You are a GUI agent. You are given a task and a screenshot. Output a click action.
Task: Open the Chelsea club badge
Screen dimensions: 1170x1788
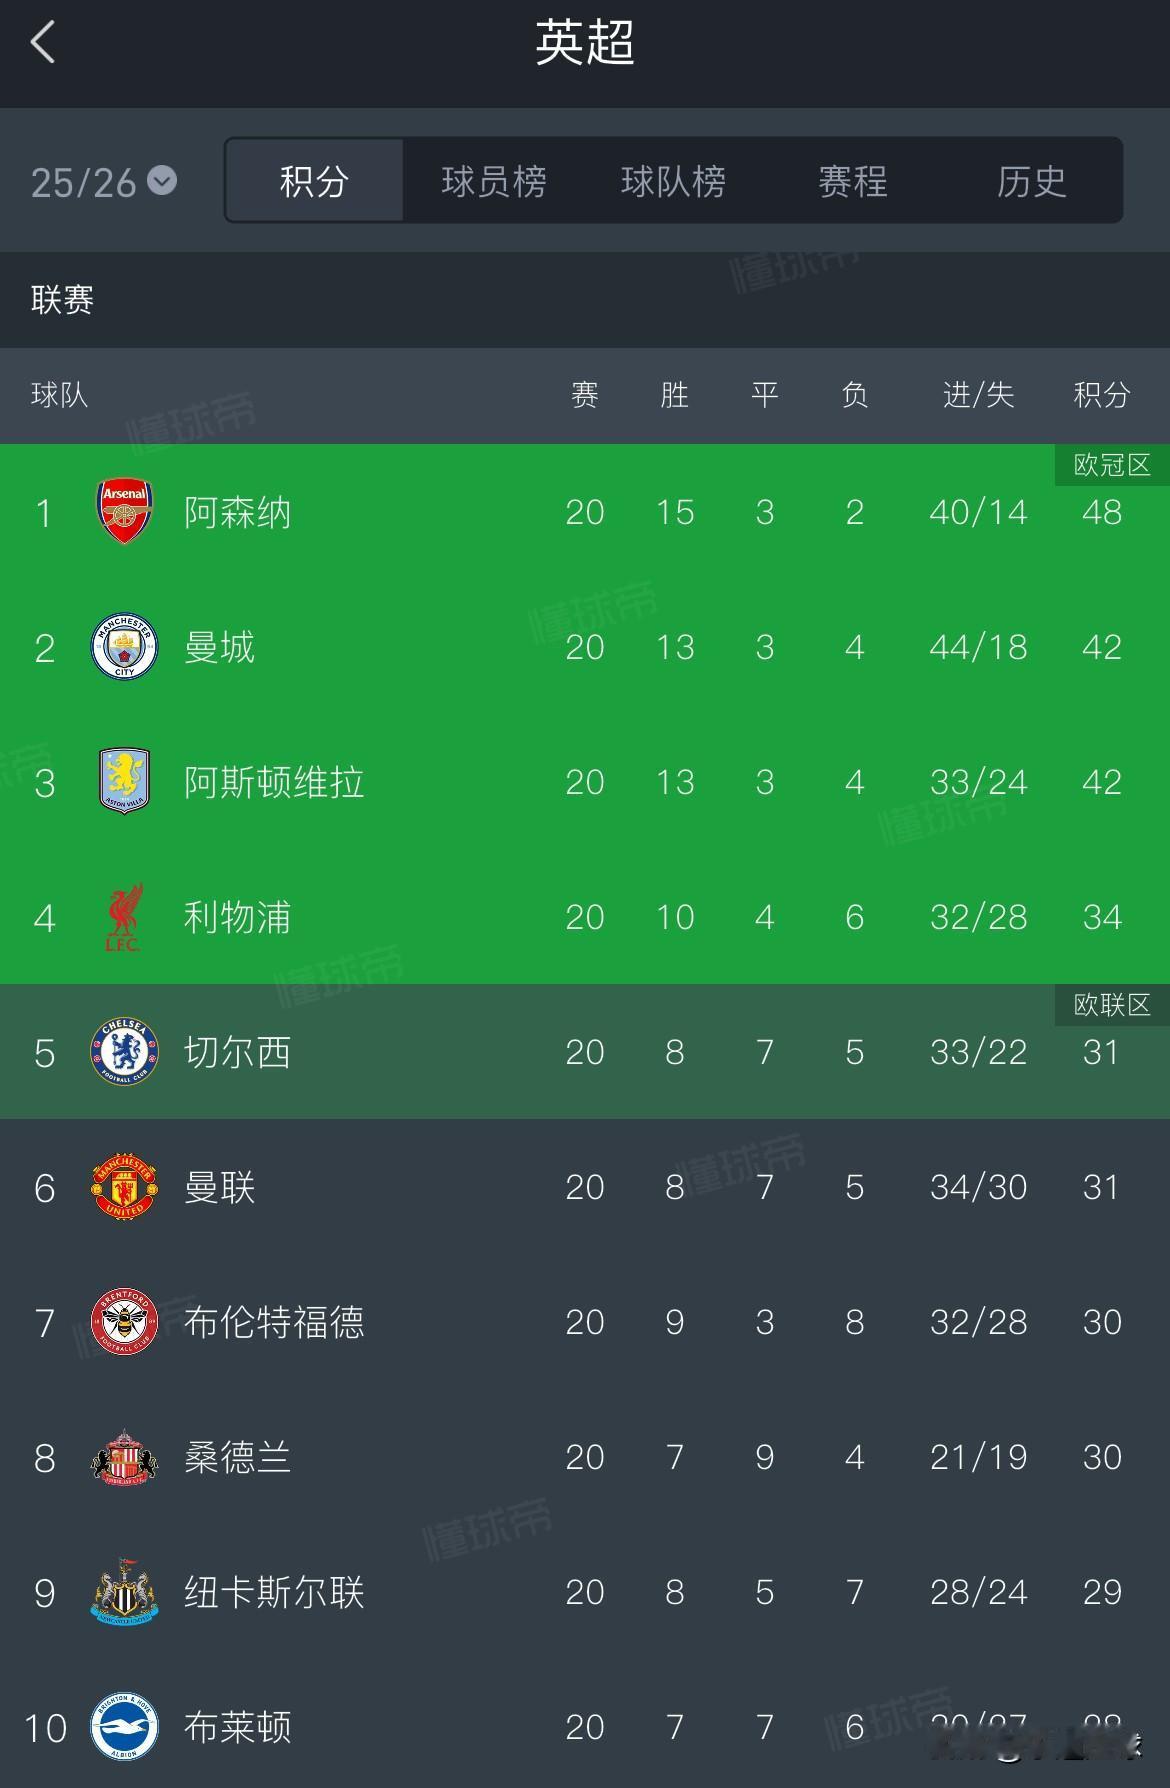(124, 1052)
